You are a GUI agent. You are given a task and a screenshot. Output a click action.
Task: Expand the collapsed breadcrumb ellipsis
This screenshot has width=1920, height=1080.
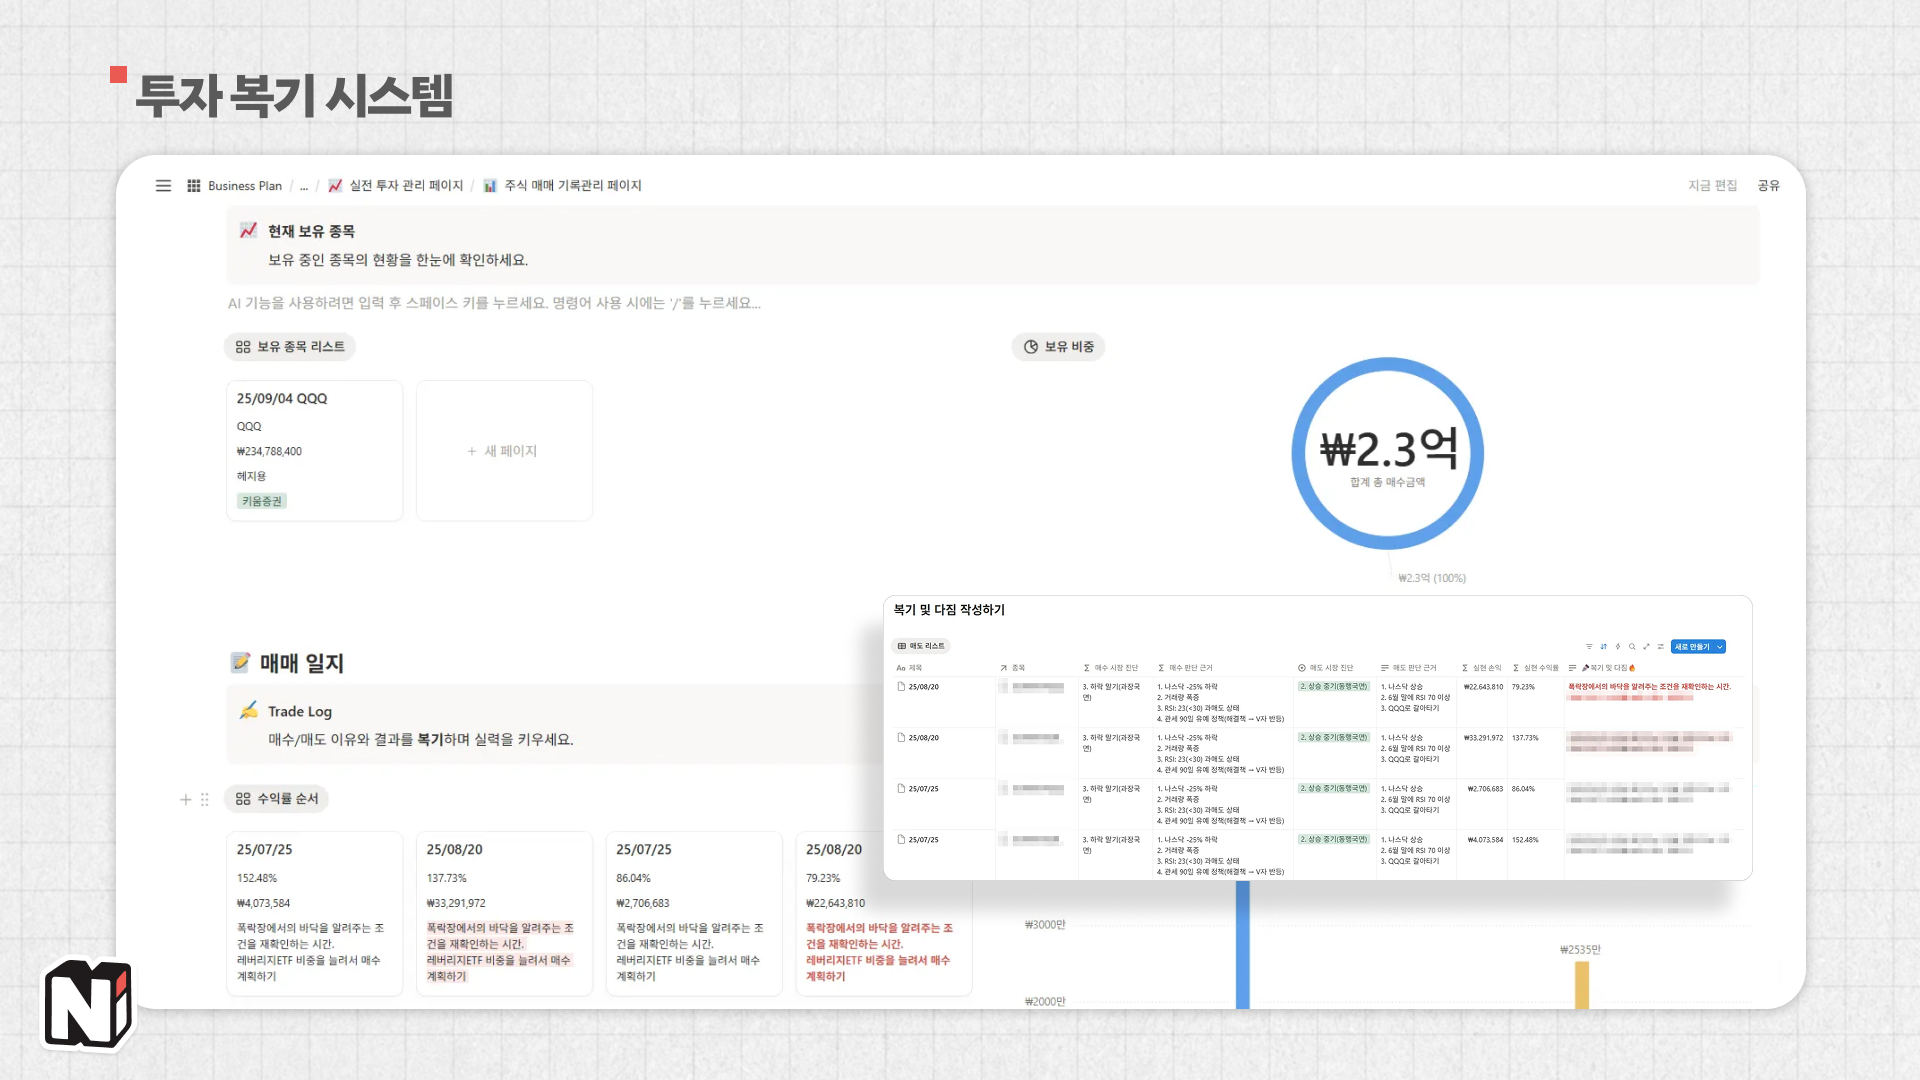[304, 186]
